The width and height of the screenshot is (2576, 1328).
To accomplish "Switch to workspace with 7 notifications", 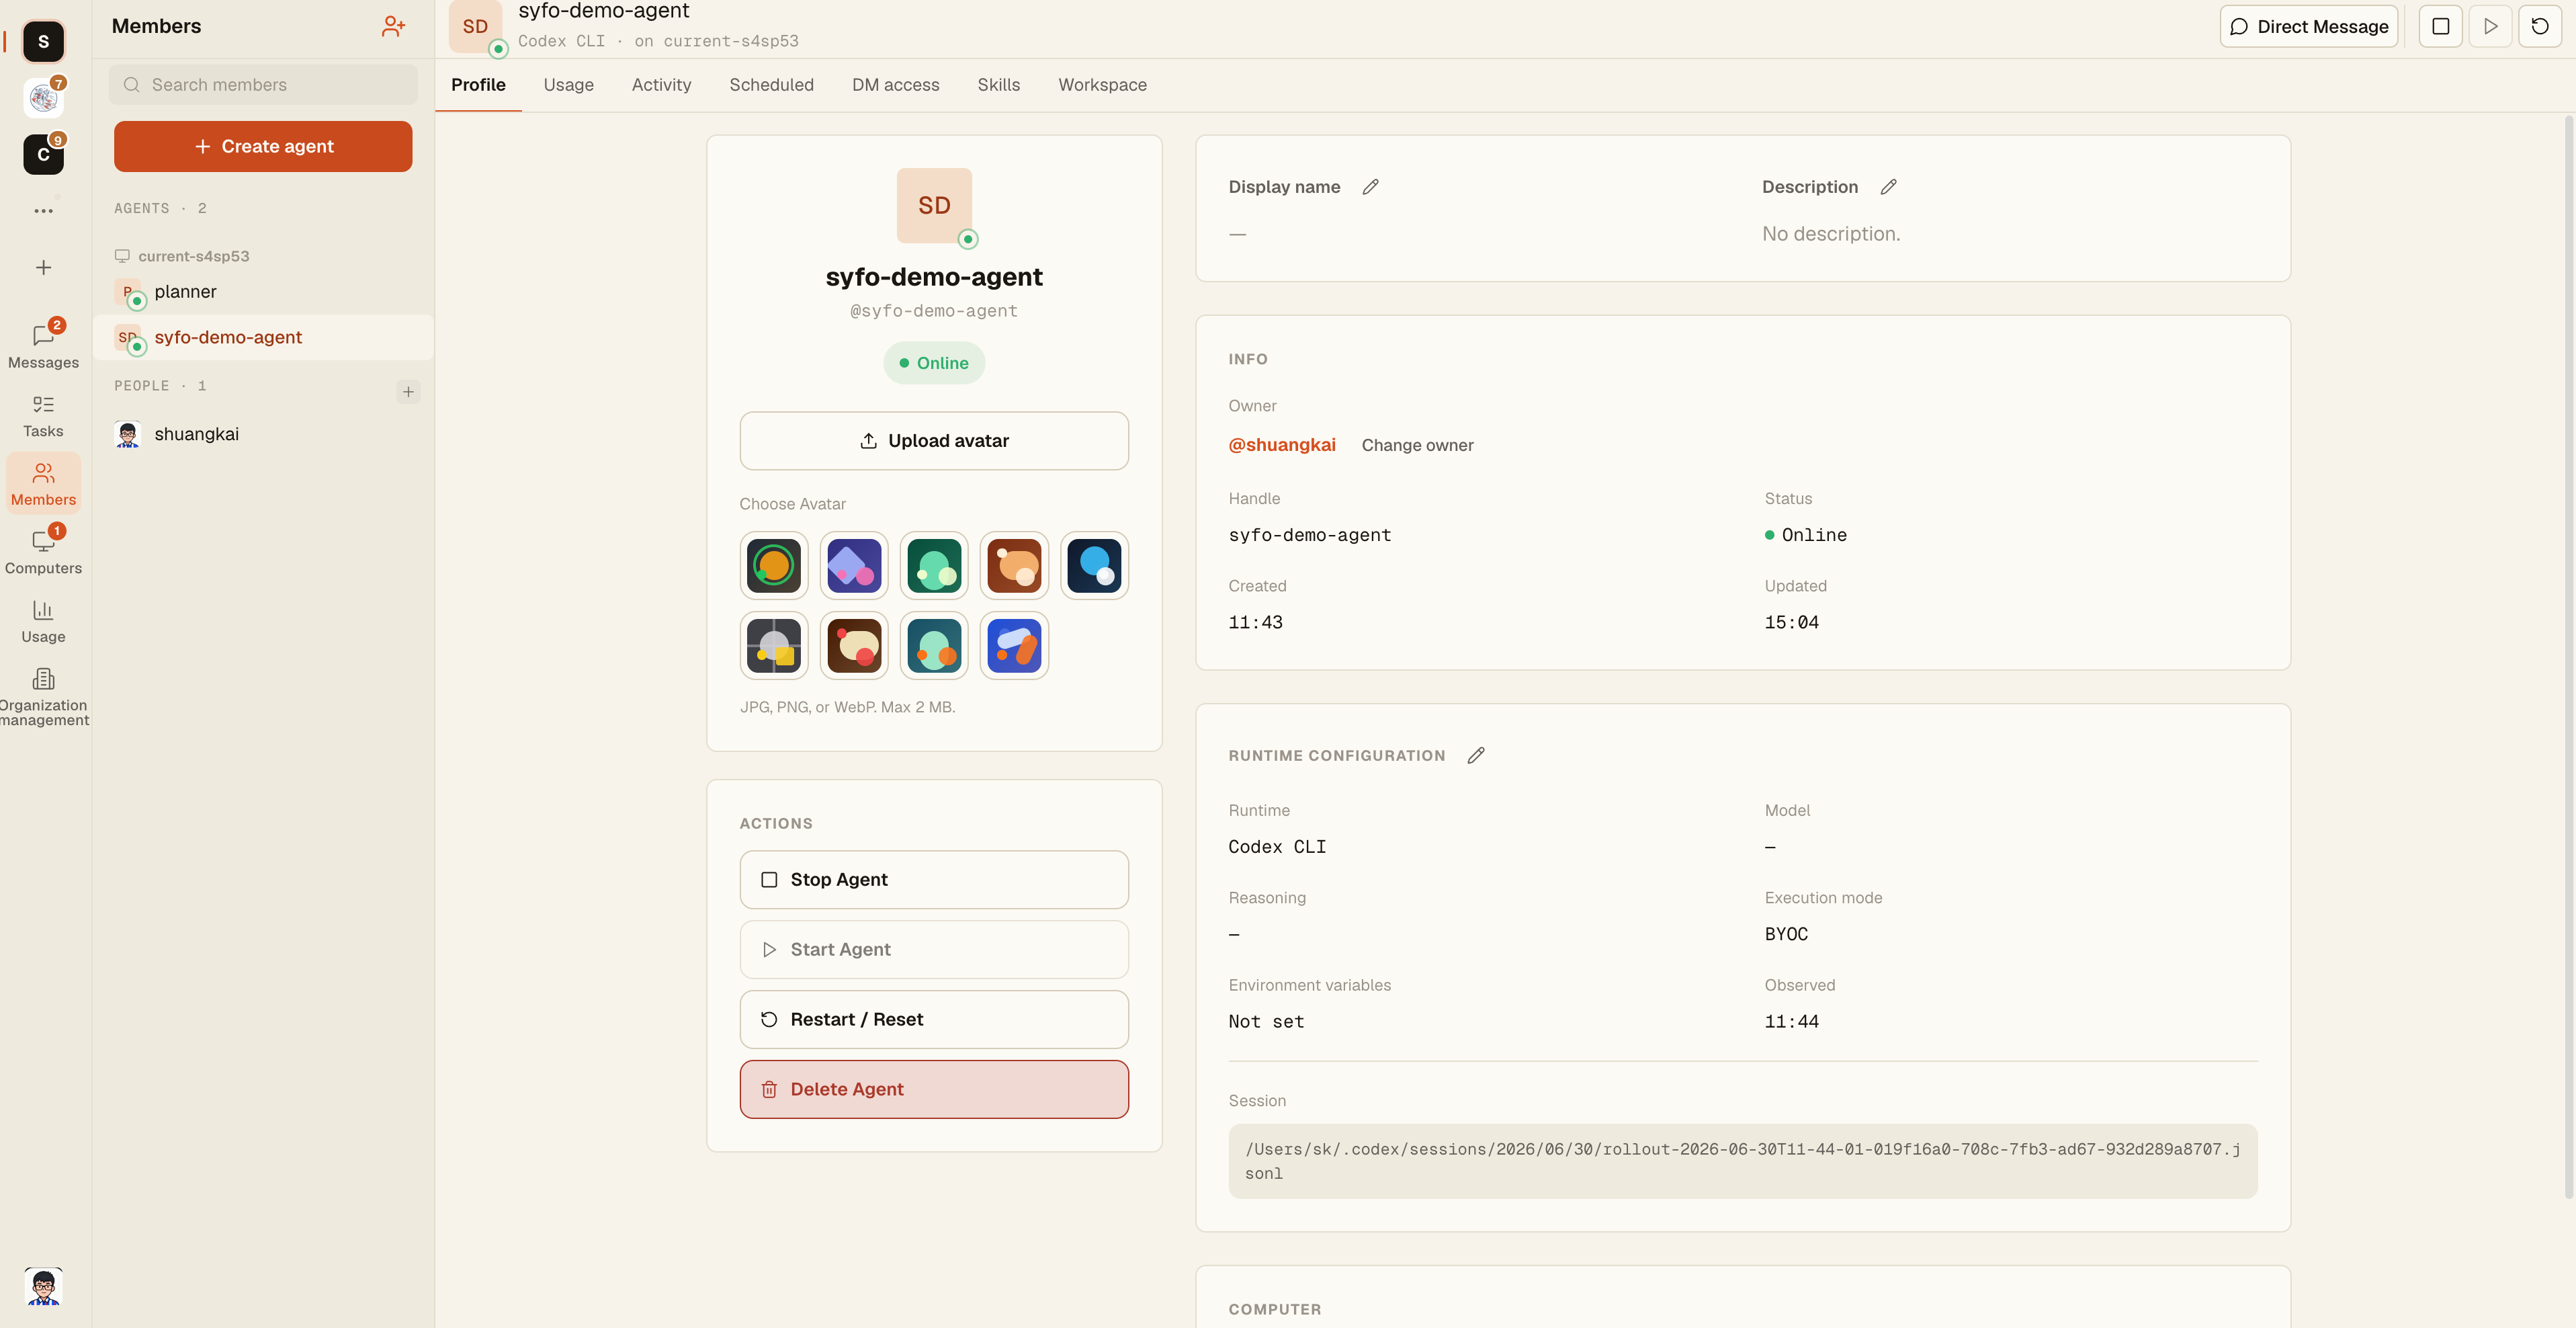I will click(x=43, y=97).
